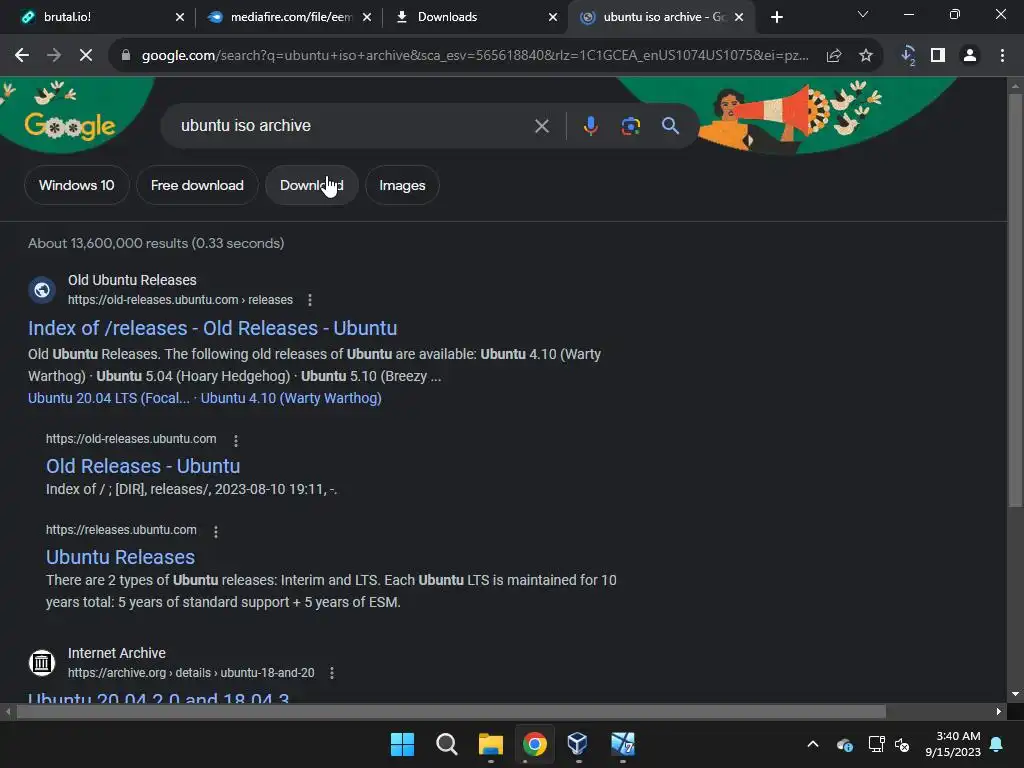This screenshot has width=1024, height=768.
Task: Open Index of /releases - Old Releases link
Action: 212,328
